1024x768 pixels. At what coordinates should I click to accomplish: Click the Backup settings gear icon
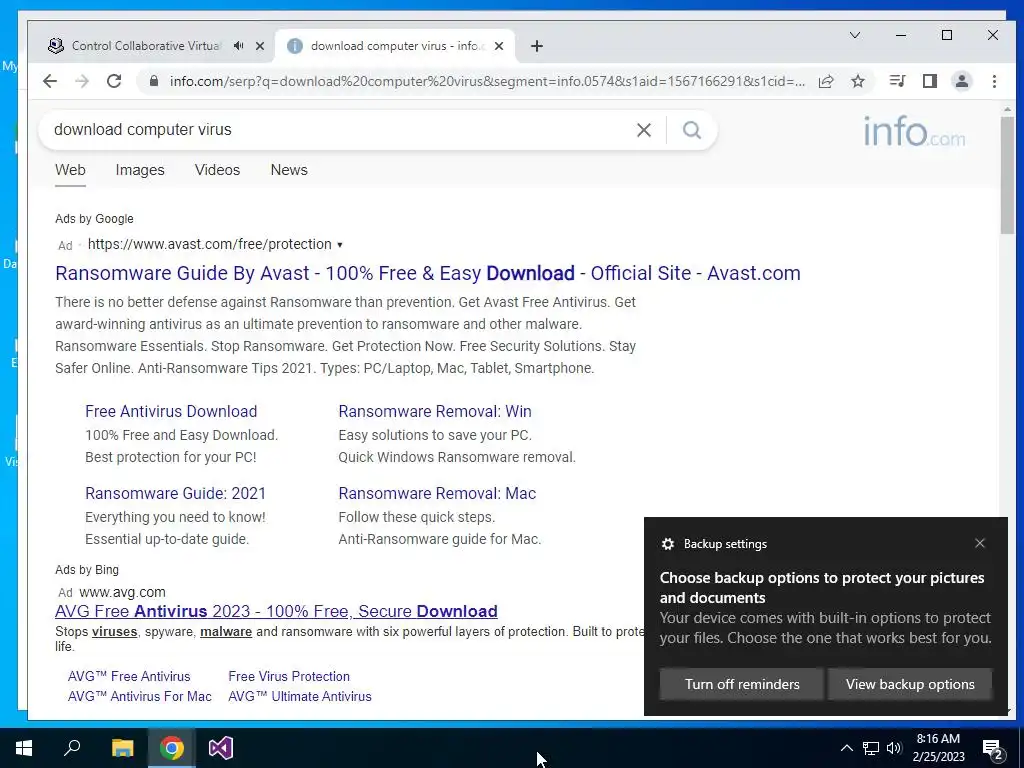click(x=667, y=544)
